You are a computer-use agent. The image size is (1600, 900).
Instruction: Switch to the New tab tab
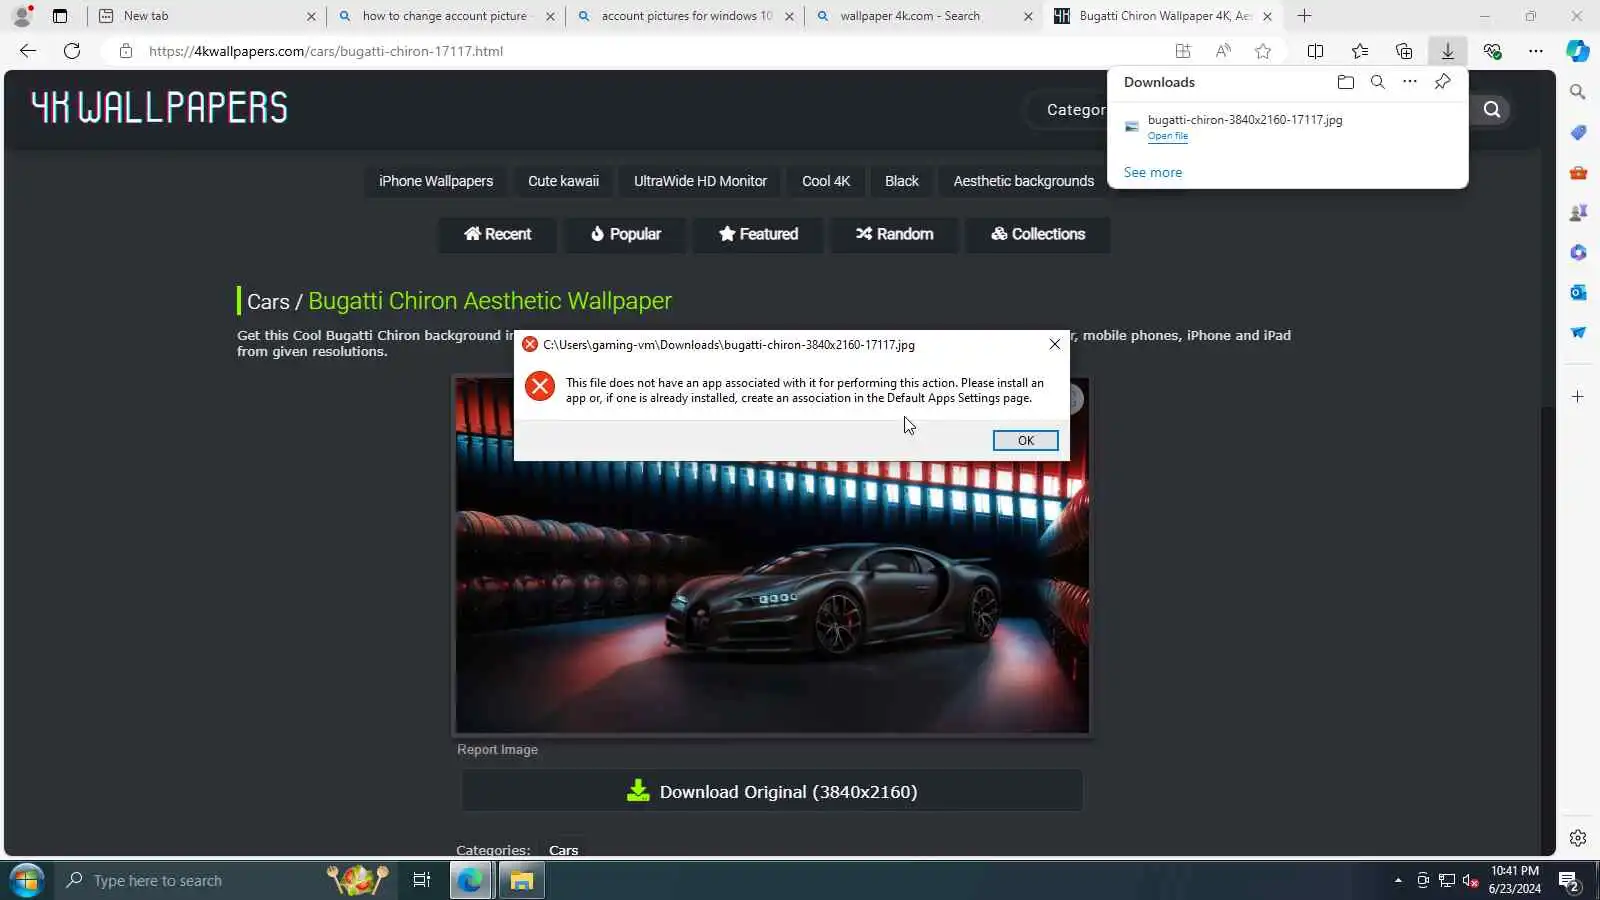coord(206,16)
